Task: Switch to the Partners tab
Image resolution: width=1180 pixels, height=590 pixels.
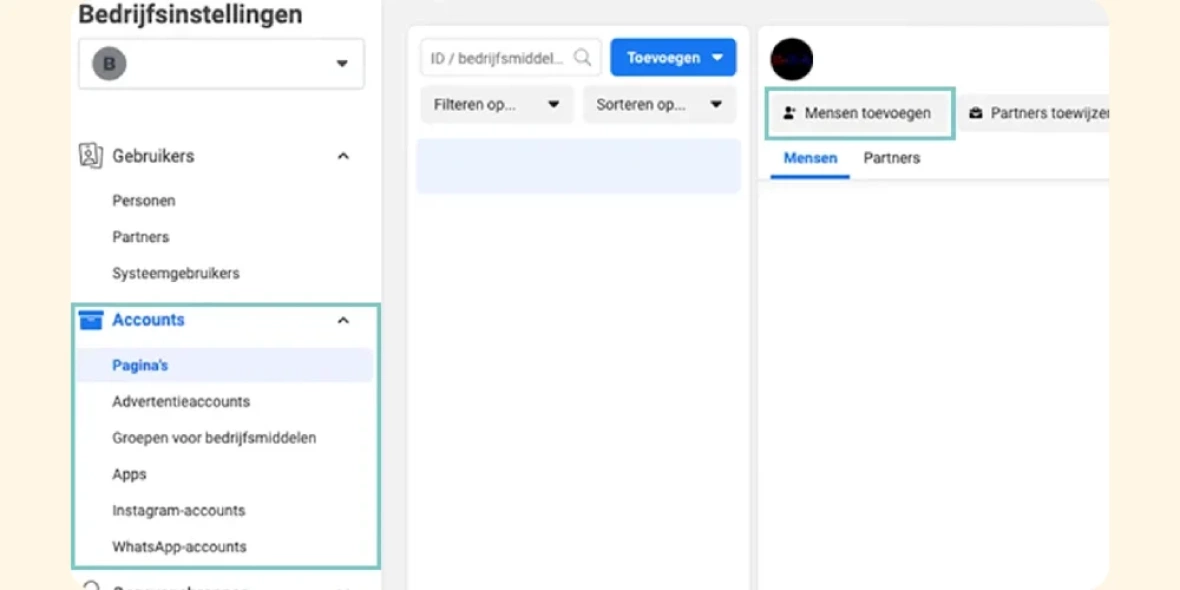Action: 891,158
